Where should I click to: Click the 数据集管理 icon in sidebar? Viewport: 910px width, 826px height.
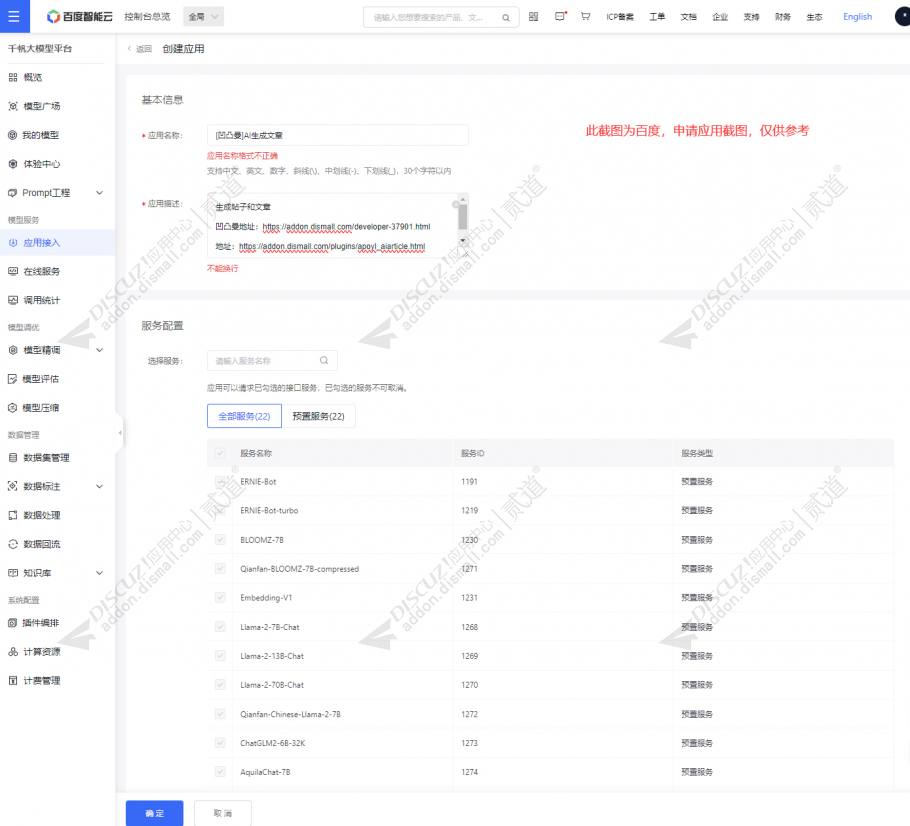tap(13, 458)
